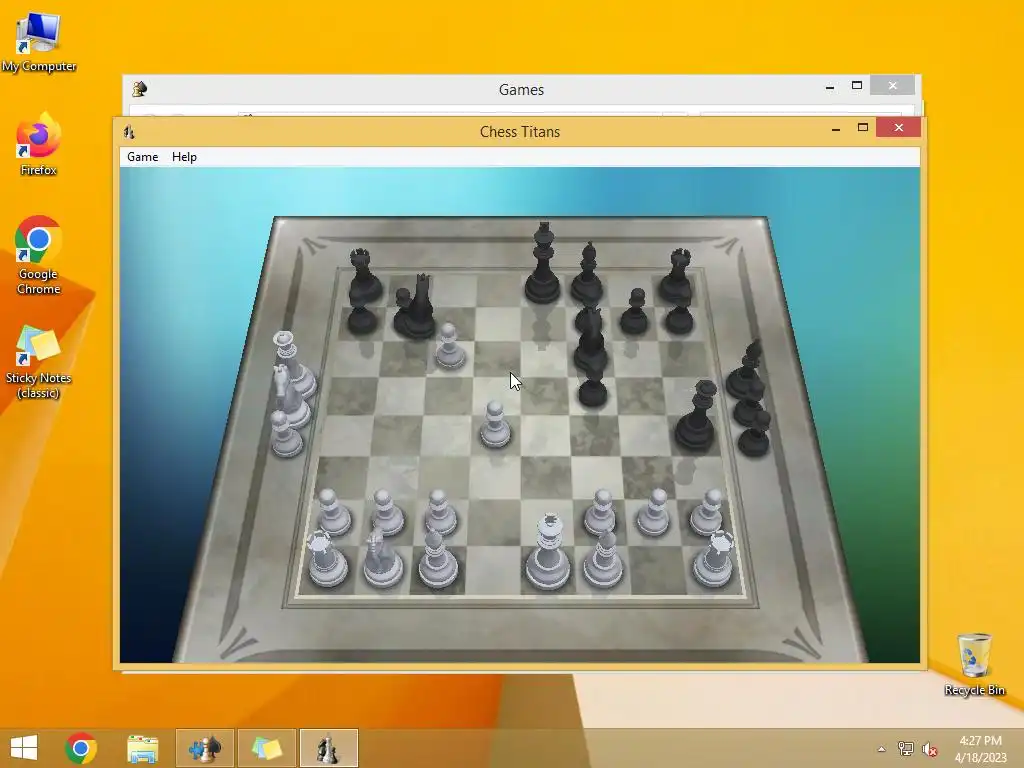This screenshot has width=1024, height=768.
Task: Select the white rook on h1
Action: pyautogui.click(x=713, y=558)
